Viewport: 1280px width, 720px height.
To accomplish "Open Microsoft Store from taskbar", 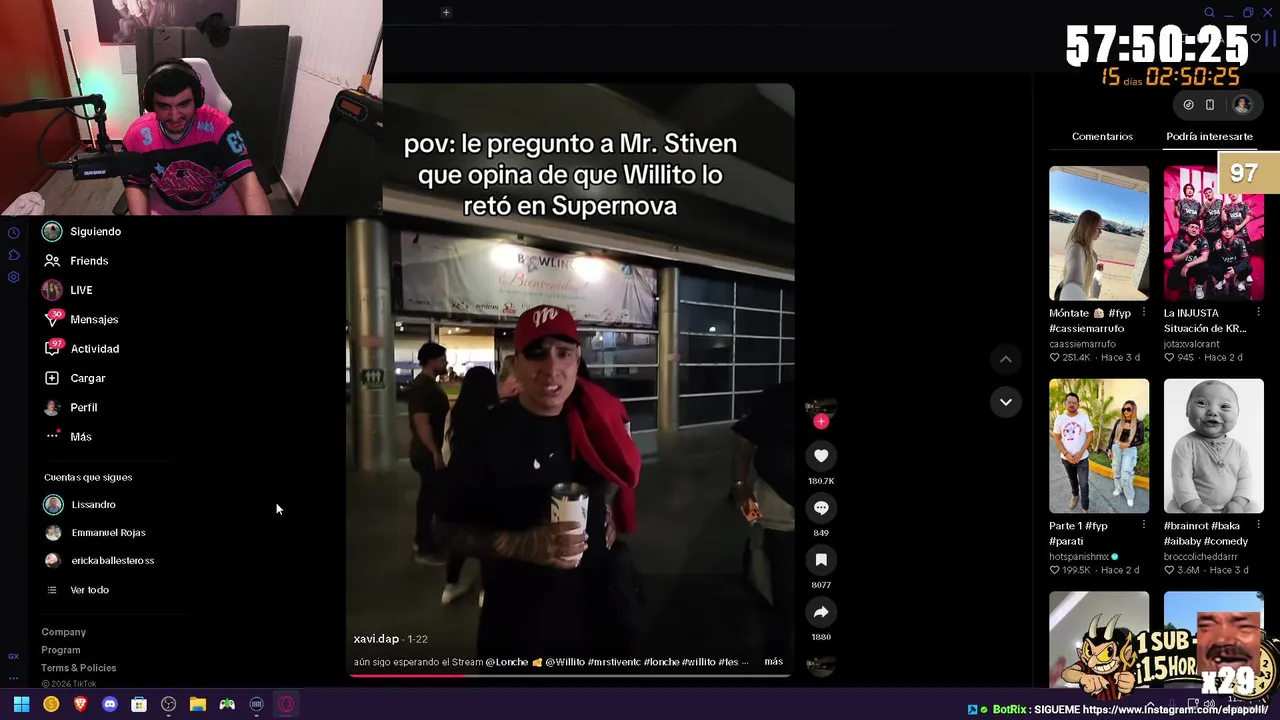I will [x=139, y=704].
